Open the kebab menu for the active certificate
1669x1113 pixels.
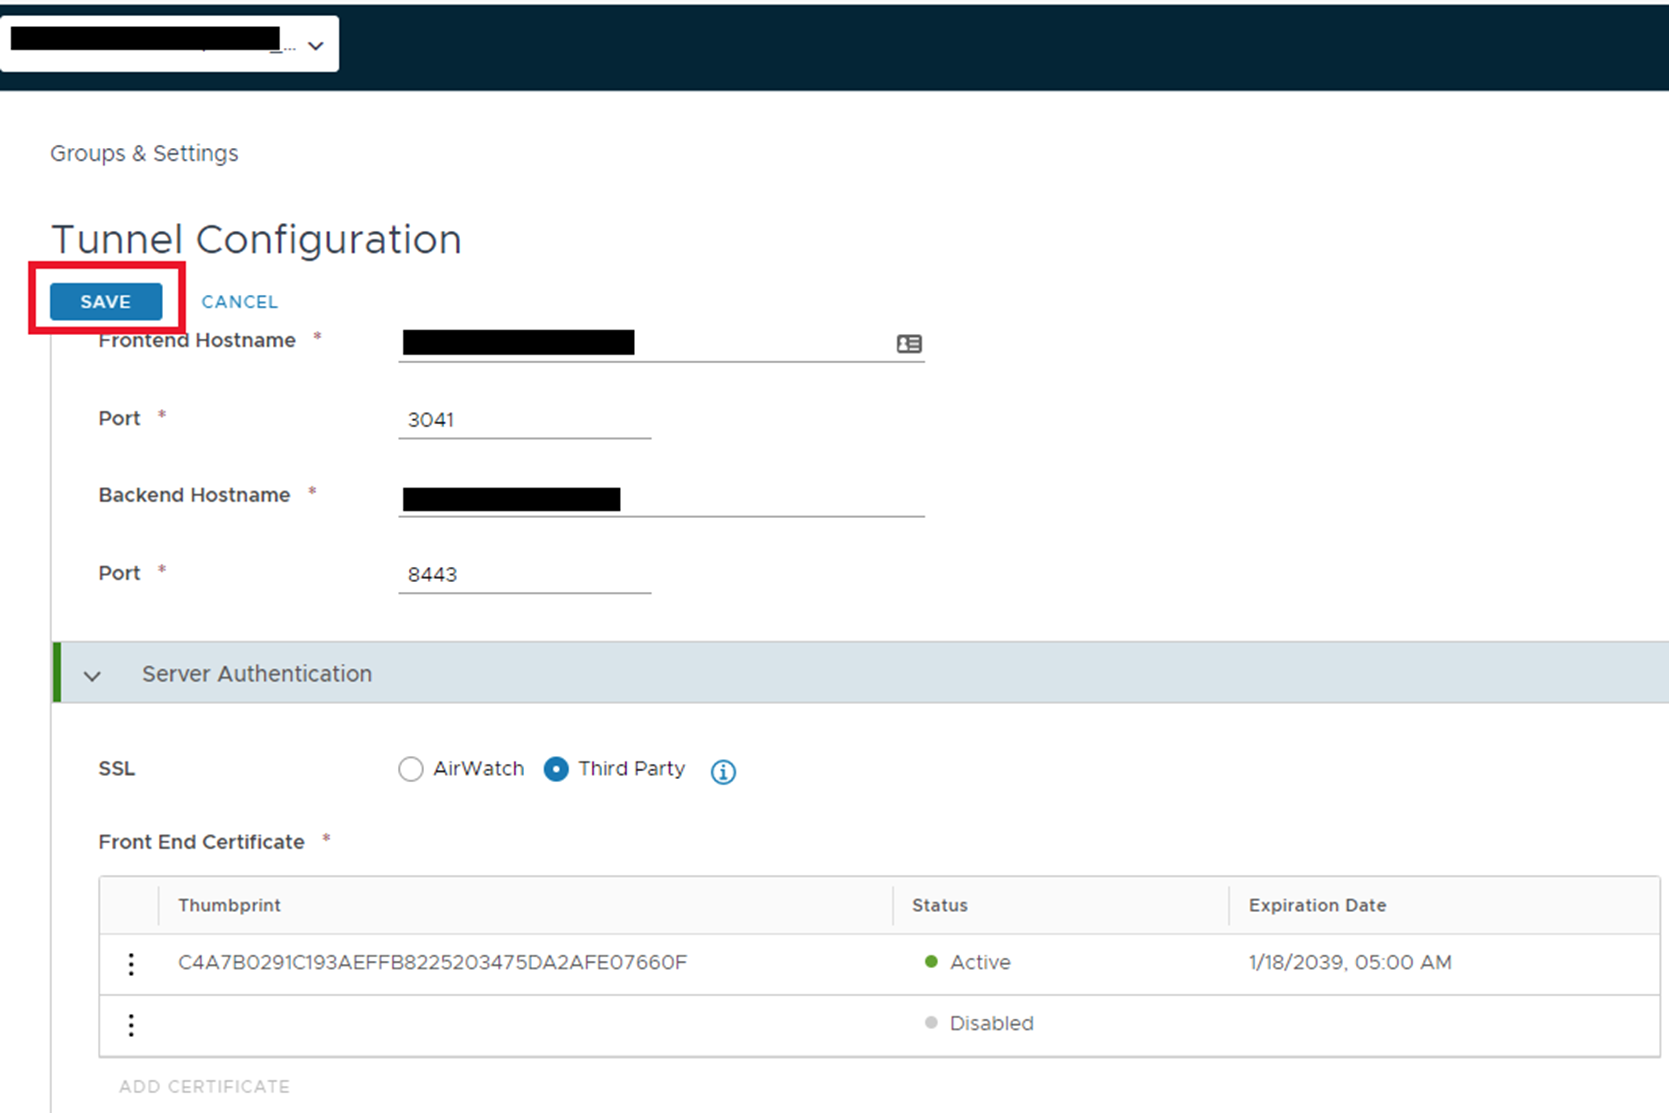pyautogui.click(x=131, y=963)
